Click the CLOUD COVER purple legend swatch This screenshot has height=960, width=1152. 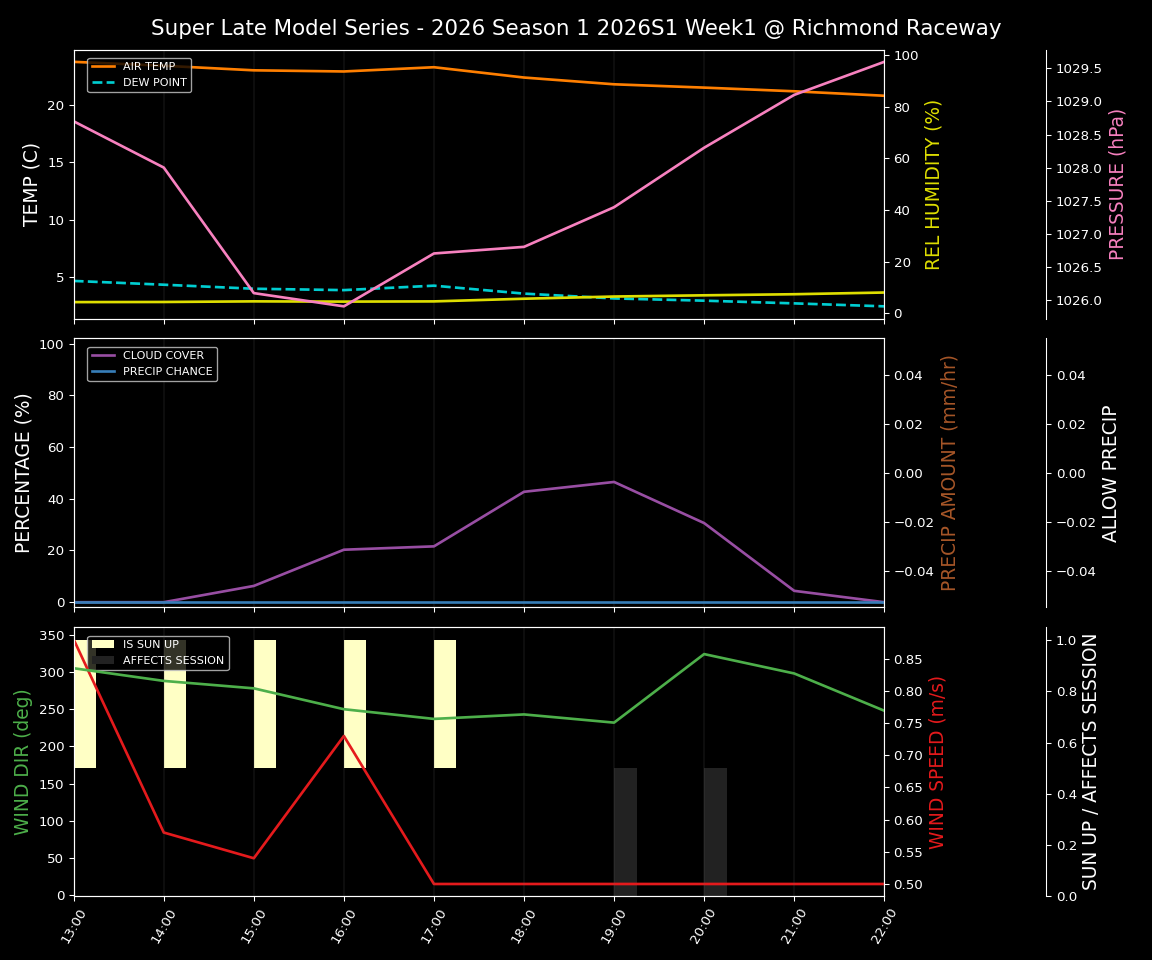click(x=103, y=355)
